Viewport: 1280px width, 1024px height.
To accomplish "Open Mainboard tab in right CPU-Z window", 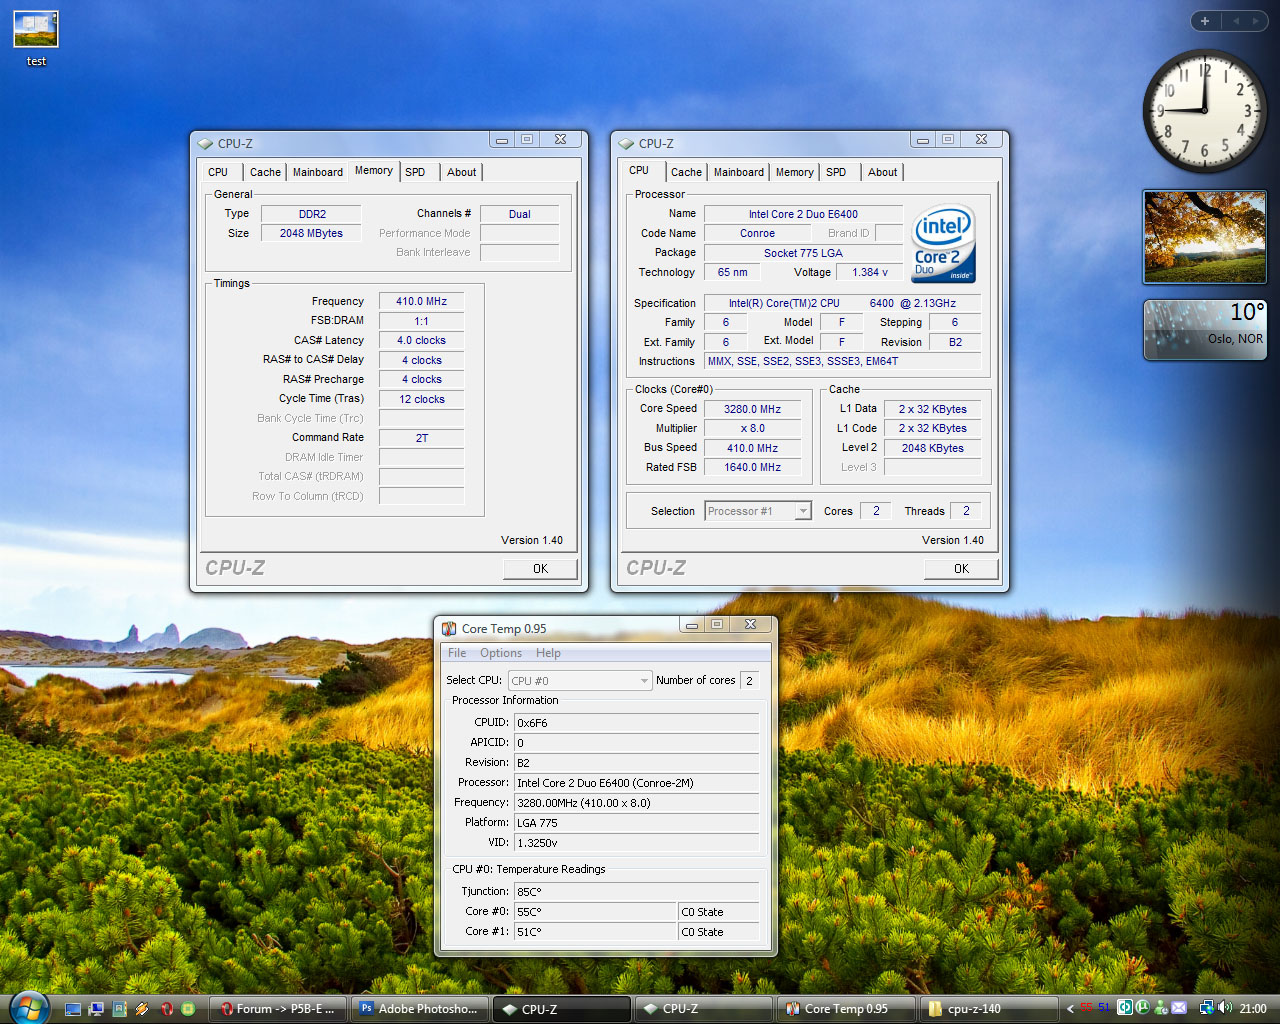I will click(x=739, y=172).
